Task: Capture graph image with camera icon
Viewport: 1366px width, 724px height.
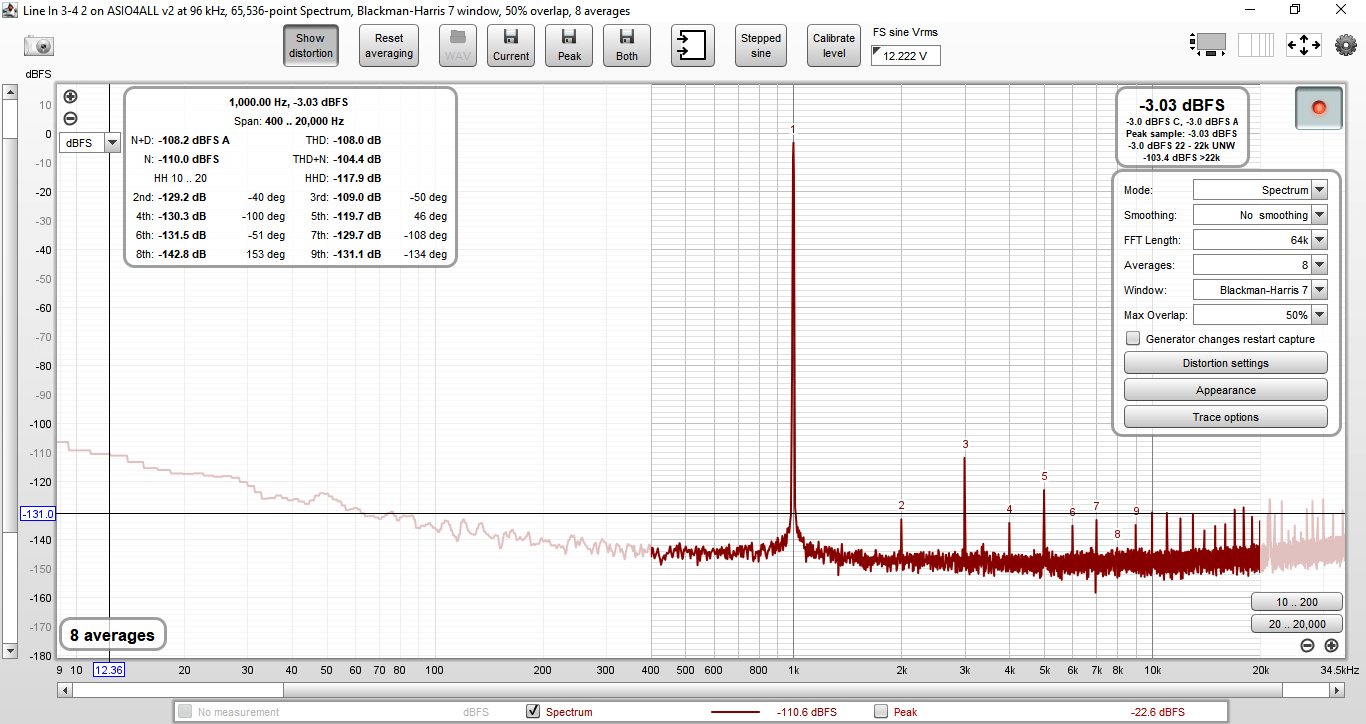Action: [x=39, y=46]
